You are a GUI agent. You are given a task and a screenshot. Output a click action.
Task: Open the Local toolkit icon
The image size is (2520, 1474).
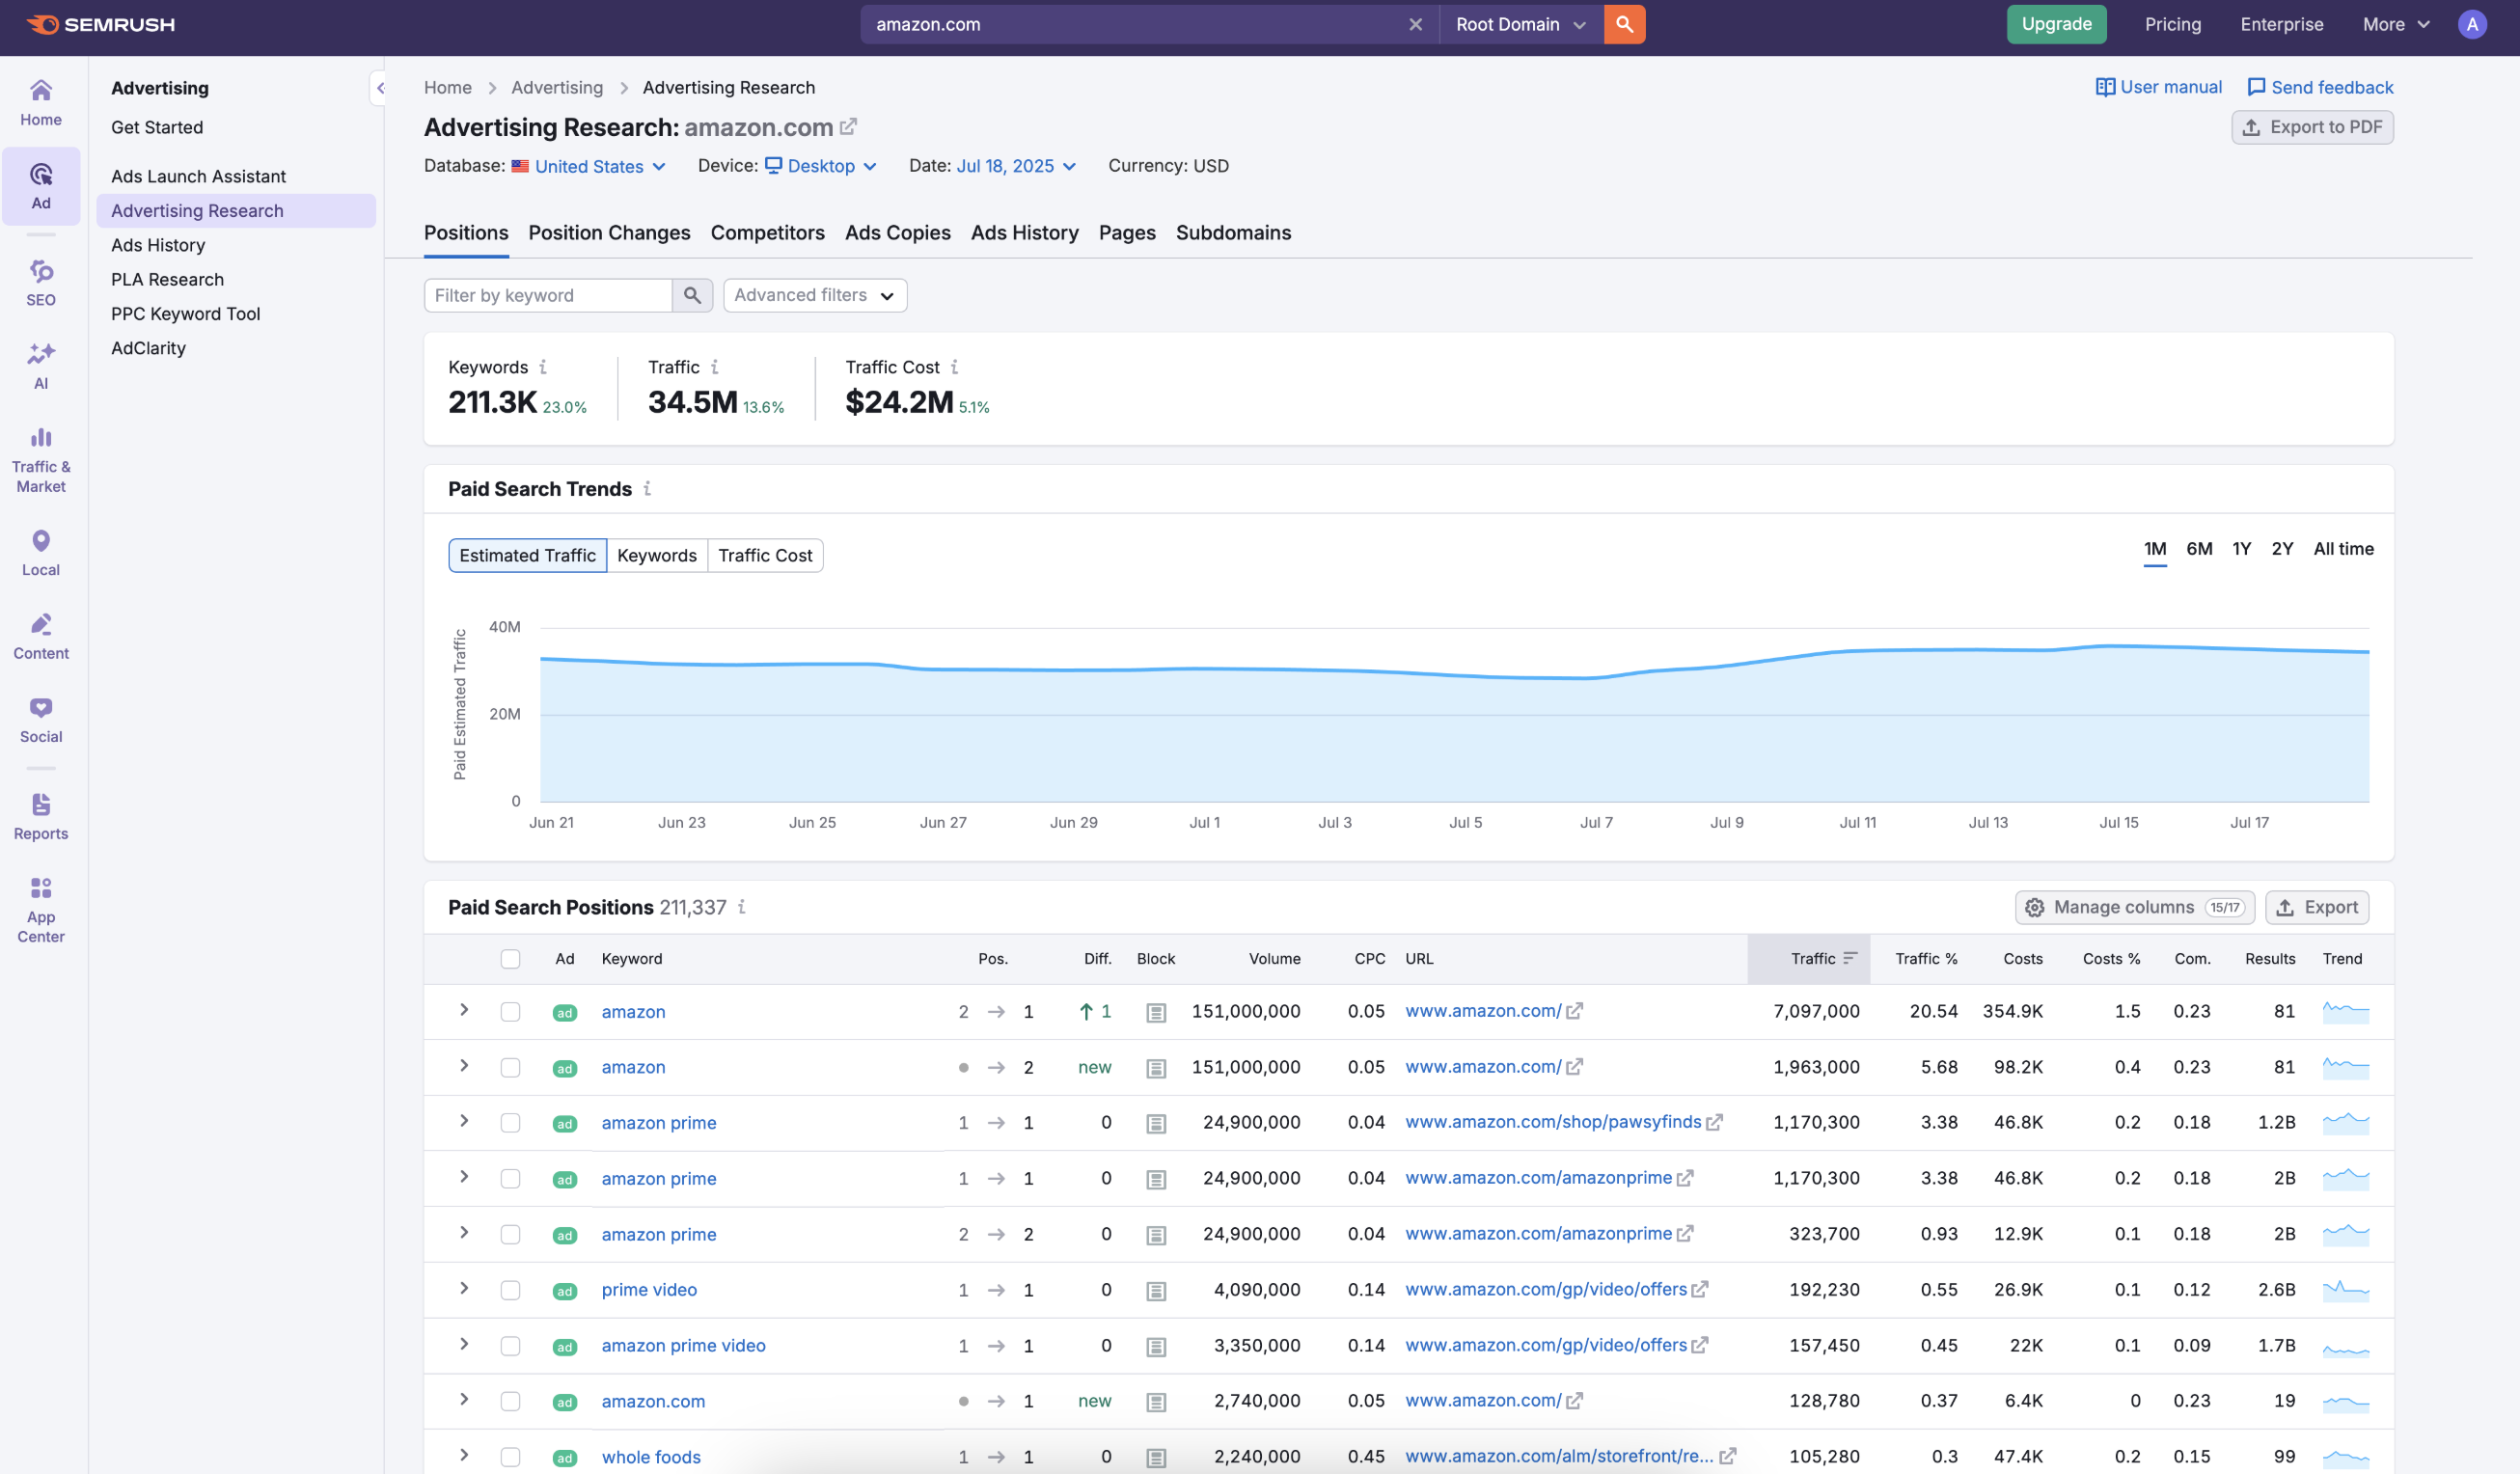[41, 553]
